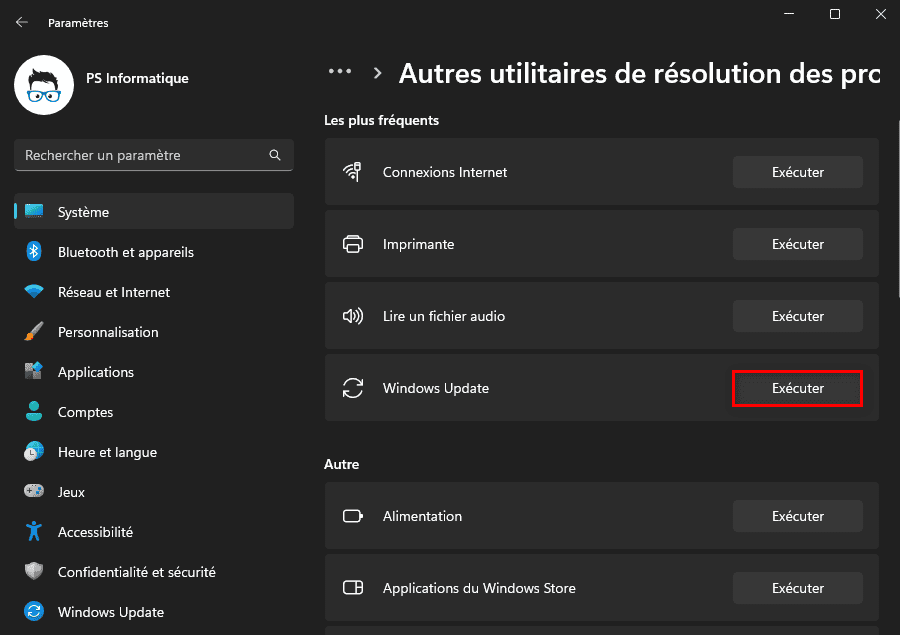Click the refresh icon next to Windows Update troubleshooter
This screenshot has height=635, width=900.
click(352, 388)
